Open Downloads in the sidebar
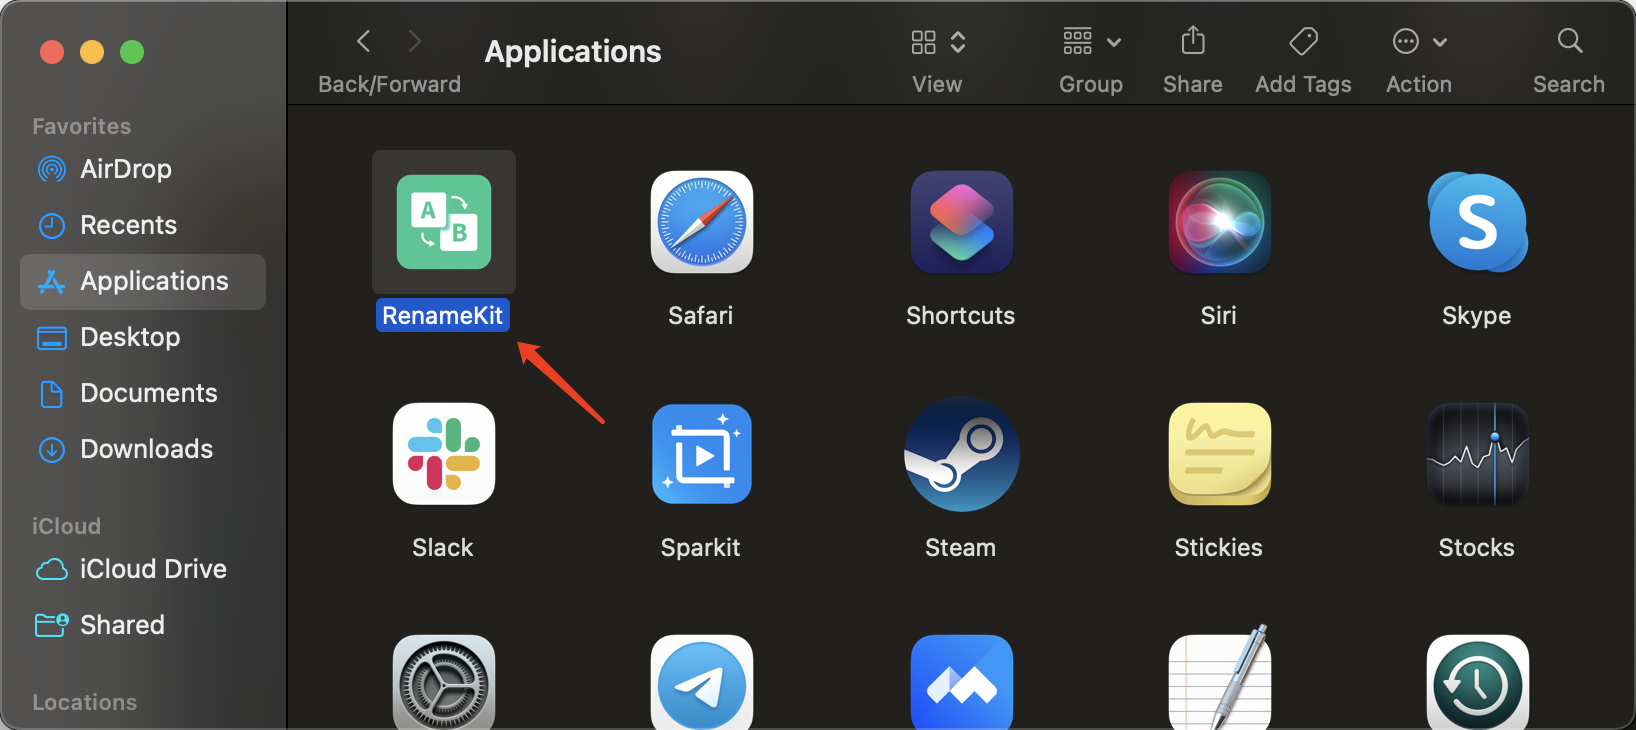This screenshot has height=730, width=1636. click(x=143, y=449)
